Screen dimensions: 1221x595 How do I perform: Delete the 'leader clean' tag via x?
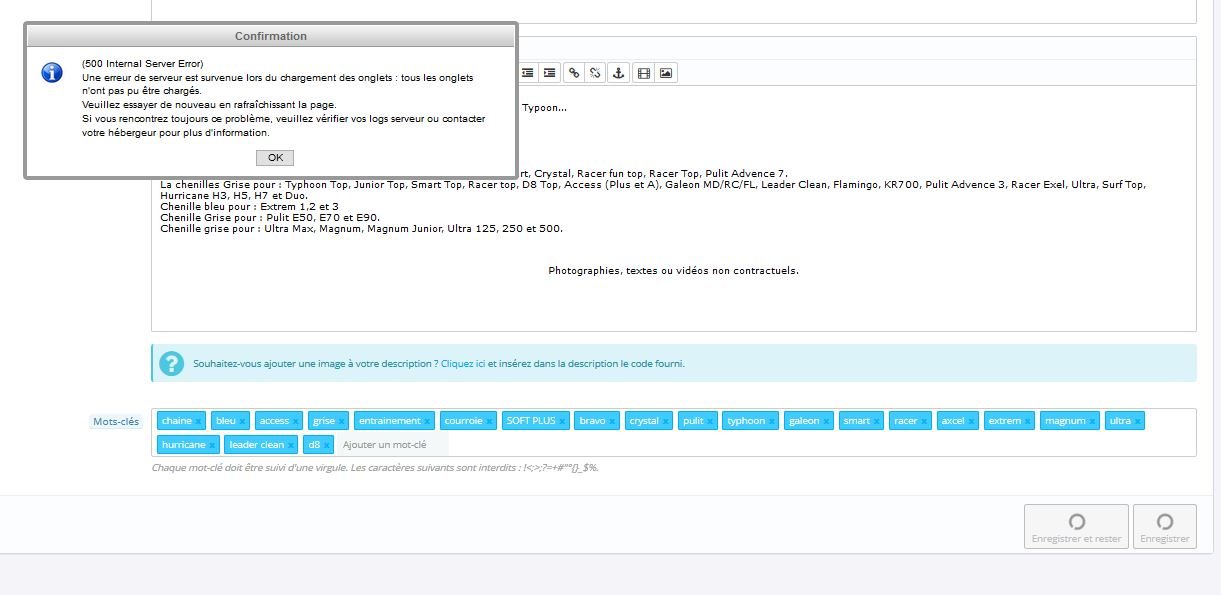[x=291, y=446]
